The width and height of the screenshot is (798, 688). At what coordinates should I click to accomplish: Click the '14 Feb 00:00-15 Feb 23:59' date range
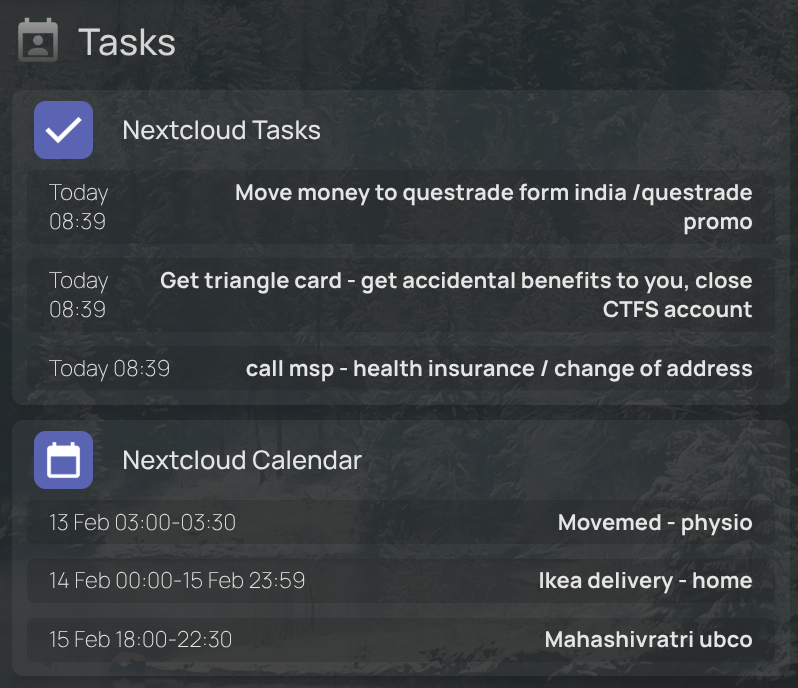[177, 581]
